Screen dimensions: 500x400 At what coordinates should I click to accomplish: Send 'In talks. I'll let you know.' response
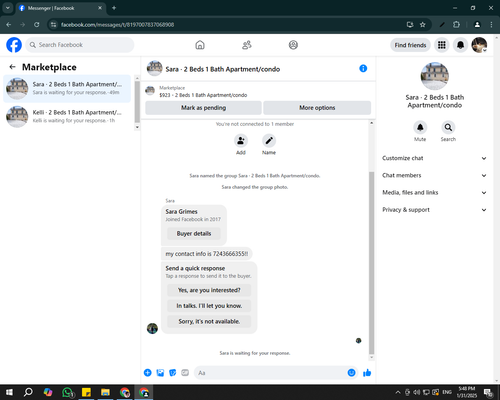click(x=209, y=306)
